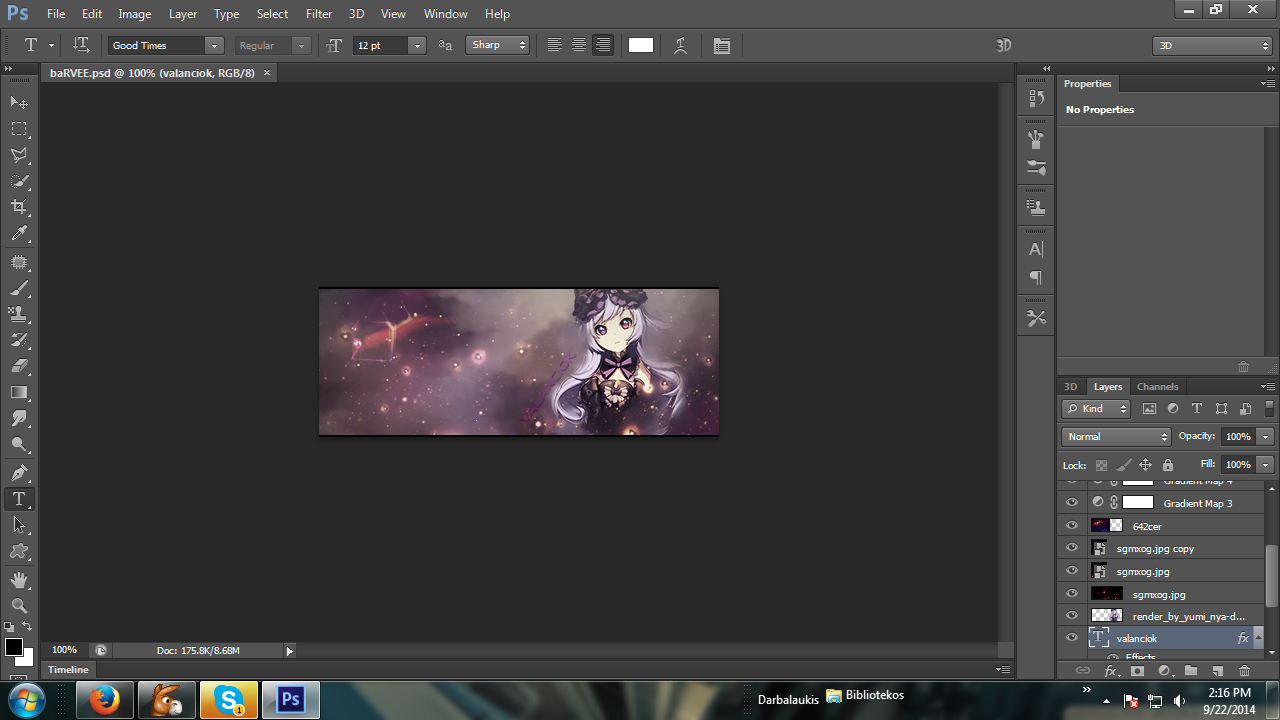Select the Dodge tool

click(x=19, y=444)
